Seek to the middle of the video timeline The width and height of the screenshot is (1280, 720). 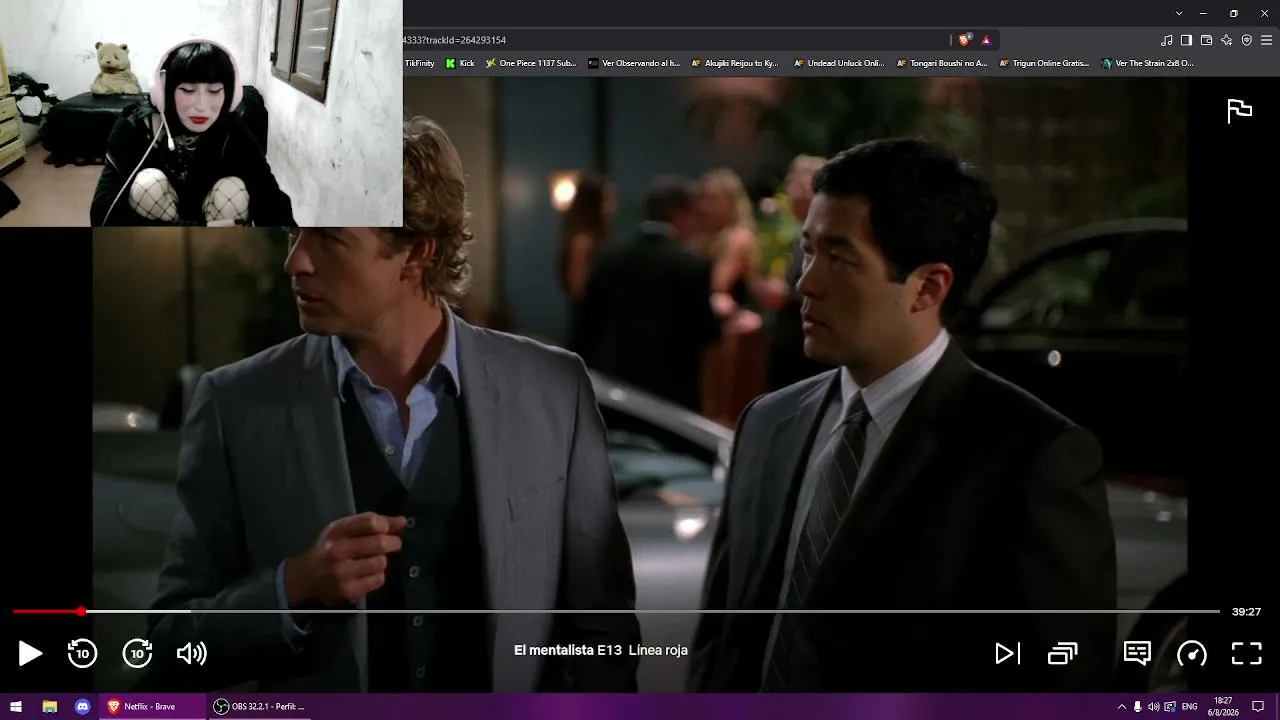[616, 611]
